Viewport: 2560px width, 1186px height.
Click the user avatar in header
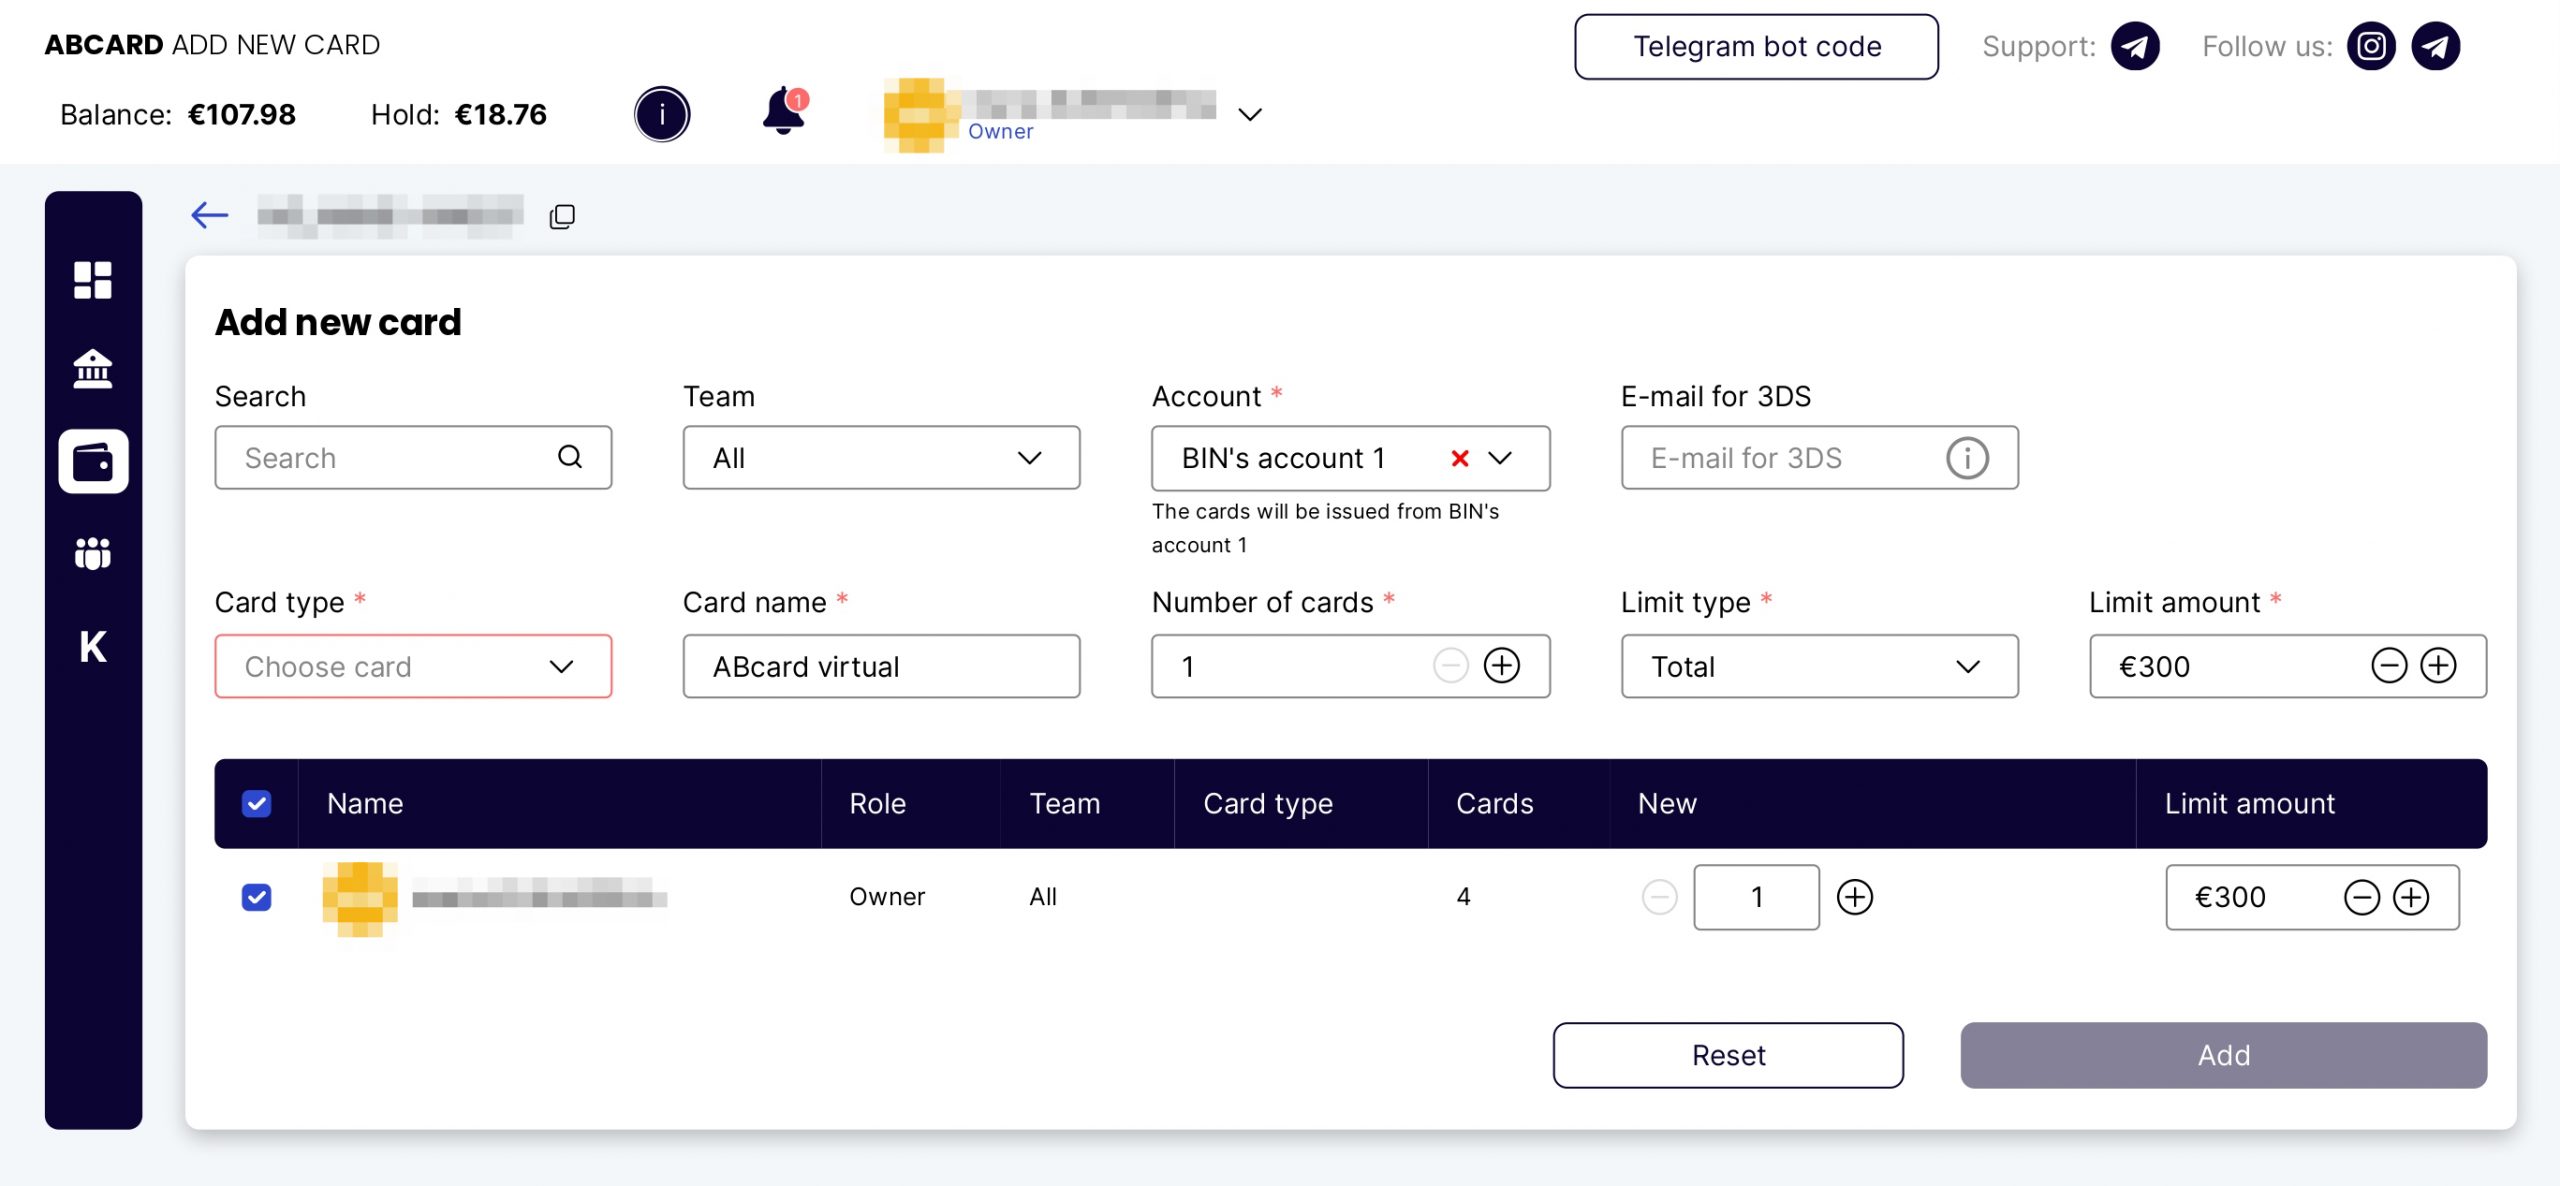pos(920,114)
